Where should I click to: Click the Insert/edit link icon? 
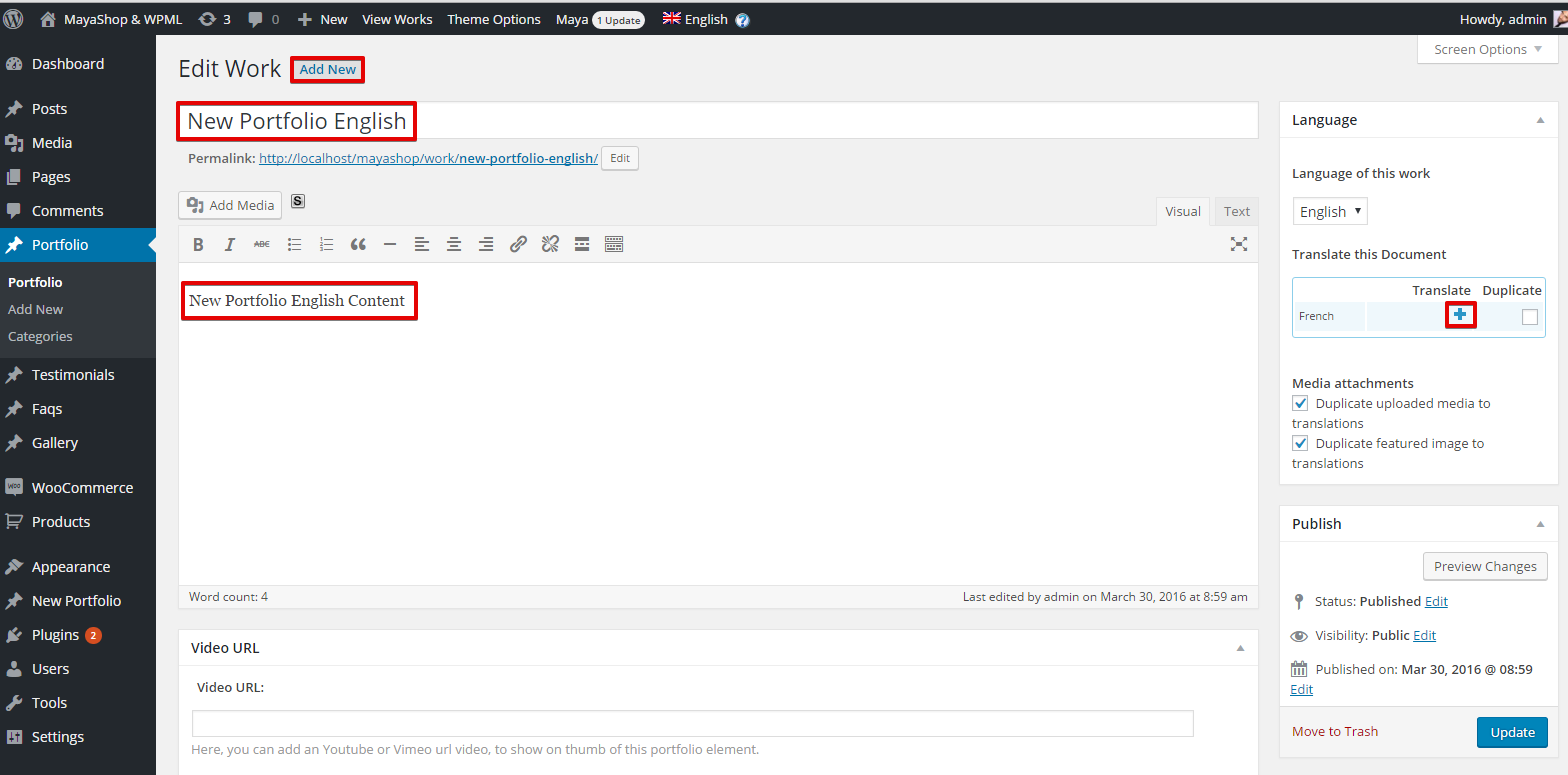518,244
